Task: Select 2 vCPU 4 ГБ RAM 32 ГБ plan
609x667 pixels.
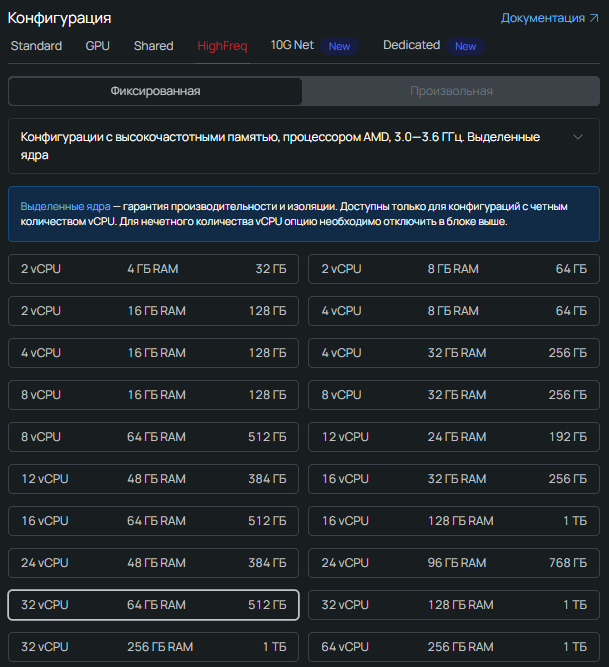Action: (153, 269)
